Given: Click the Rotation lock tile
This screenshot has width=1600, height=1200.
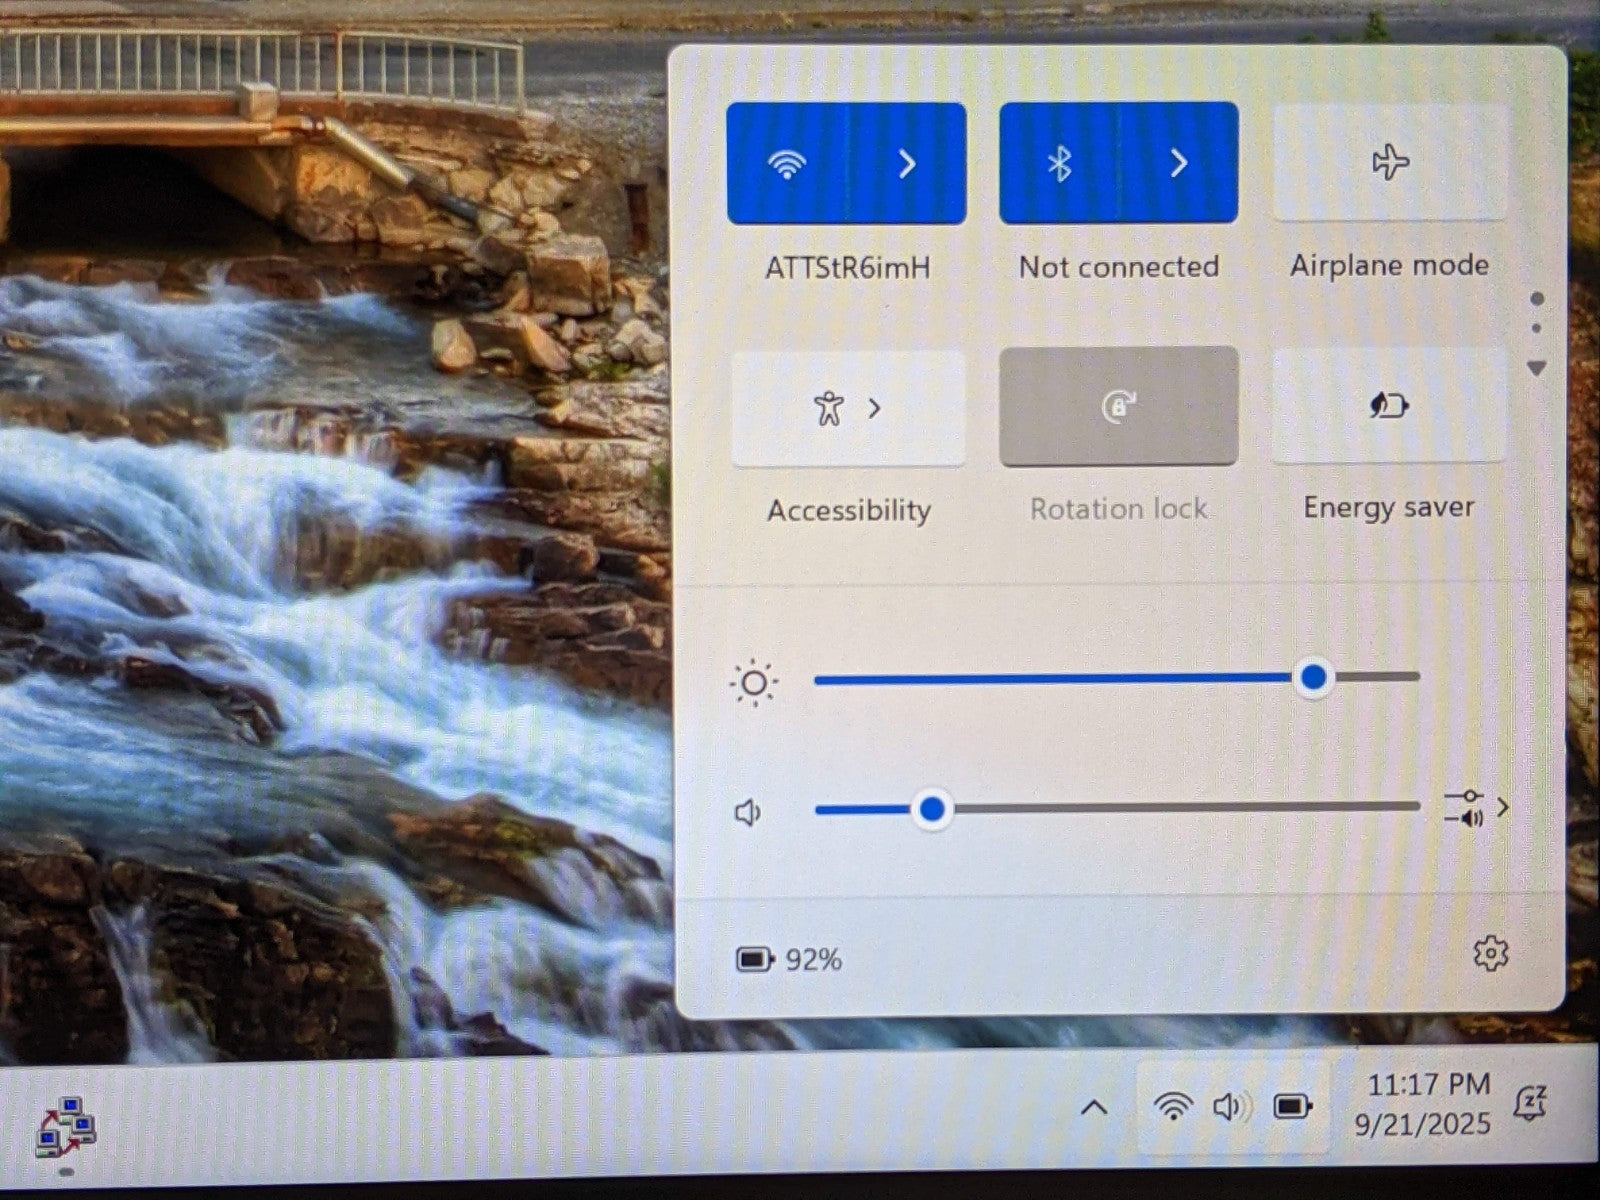Looking at the screenshot, I should click(x=1119, y=407).
